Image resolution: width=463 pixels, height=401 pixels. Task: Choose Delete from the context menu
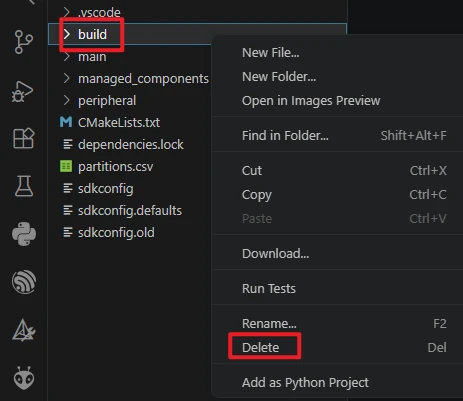[x=260, y=347]
